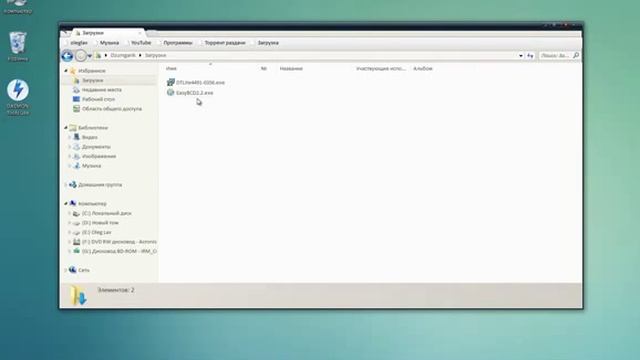Close the Загрузки tab with its x

140,33
